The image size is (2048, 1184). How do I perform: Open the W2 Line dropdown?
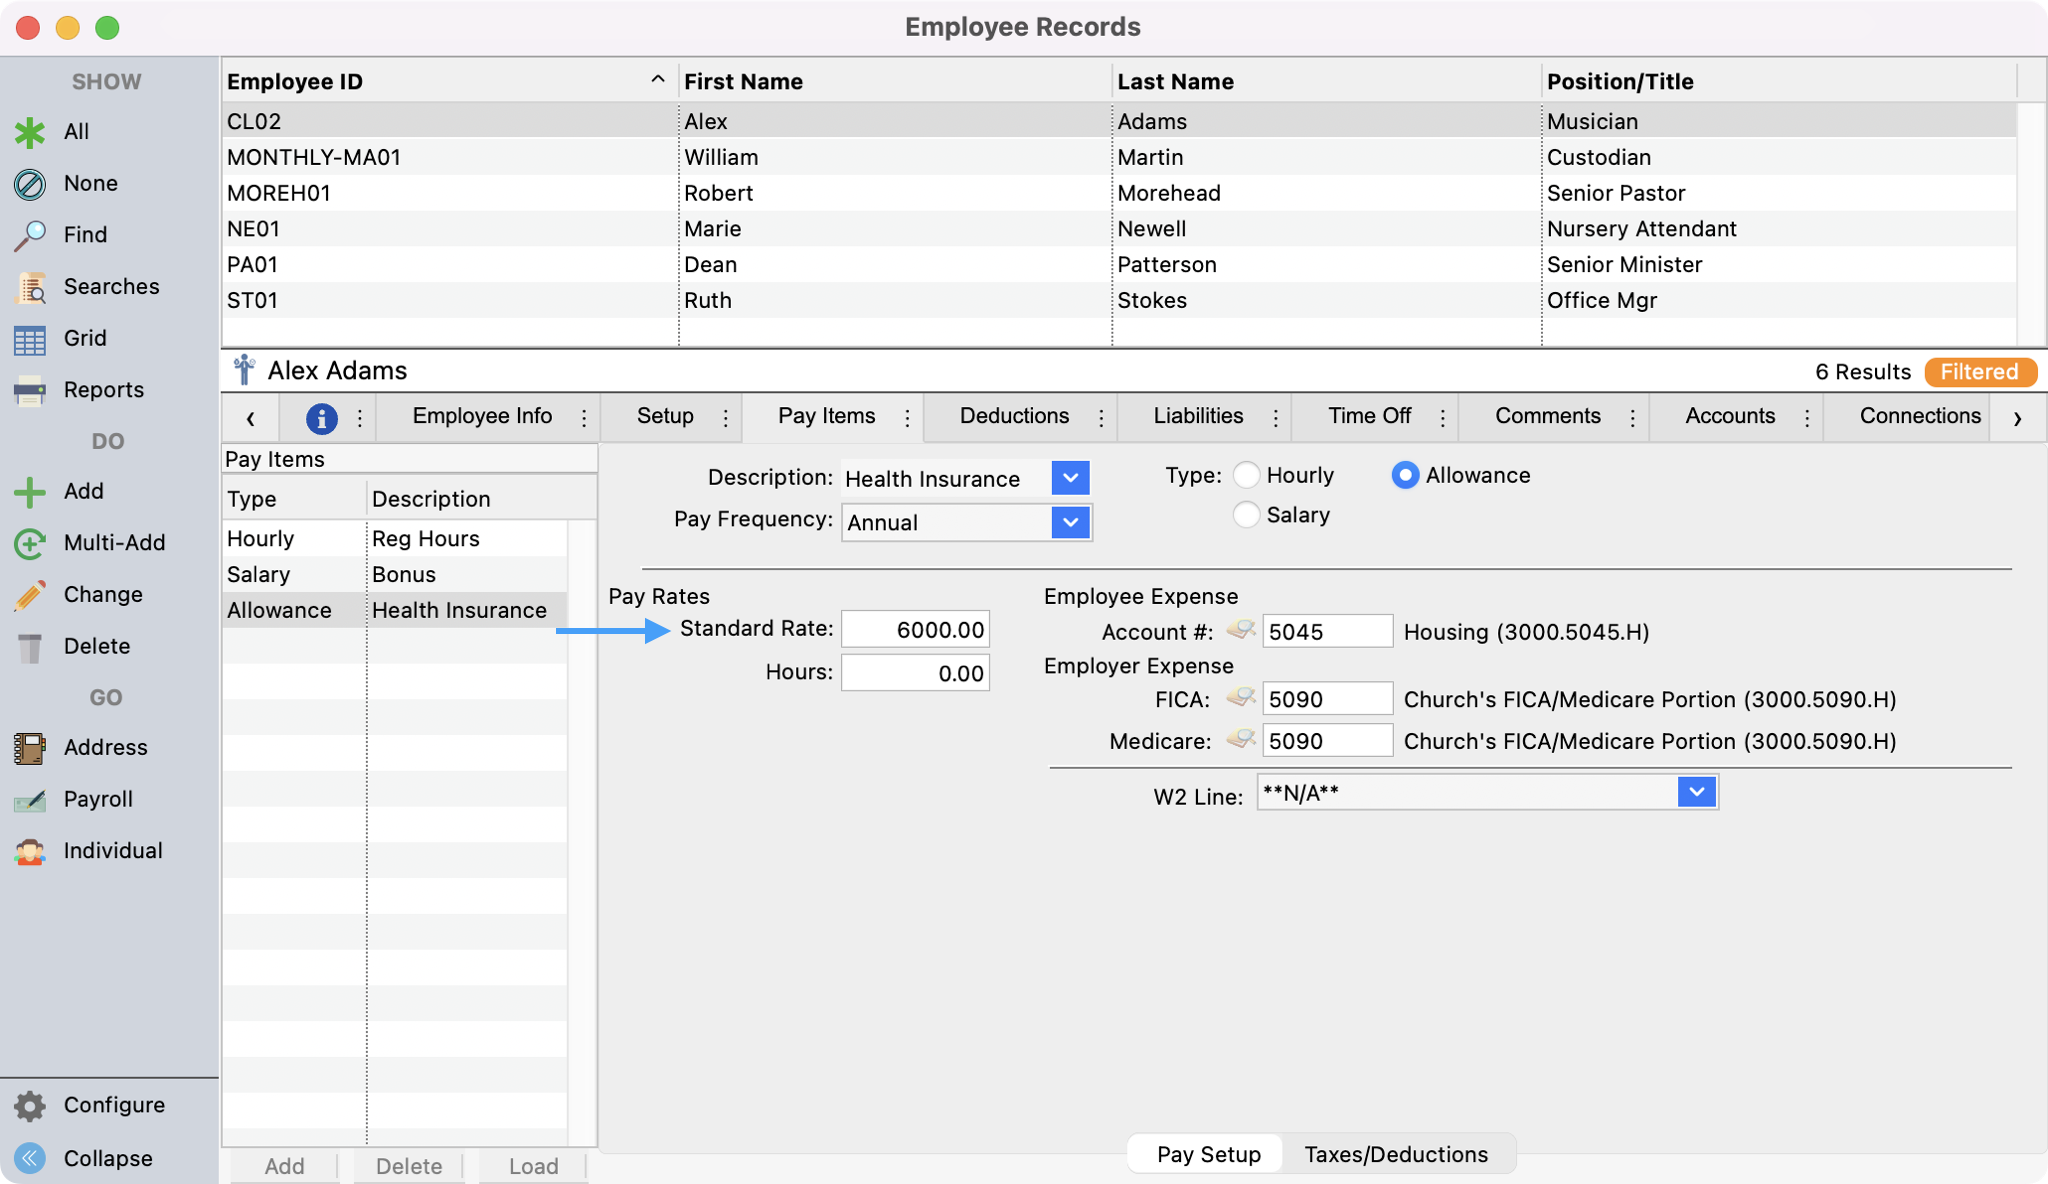point(1696,793)
